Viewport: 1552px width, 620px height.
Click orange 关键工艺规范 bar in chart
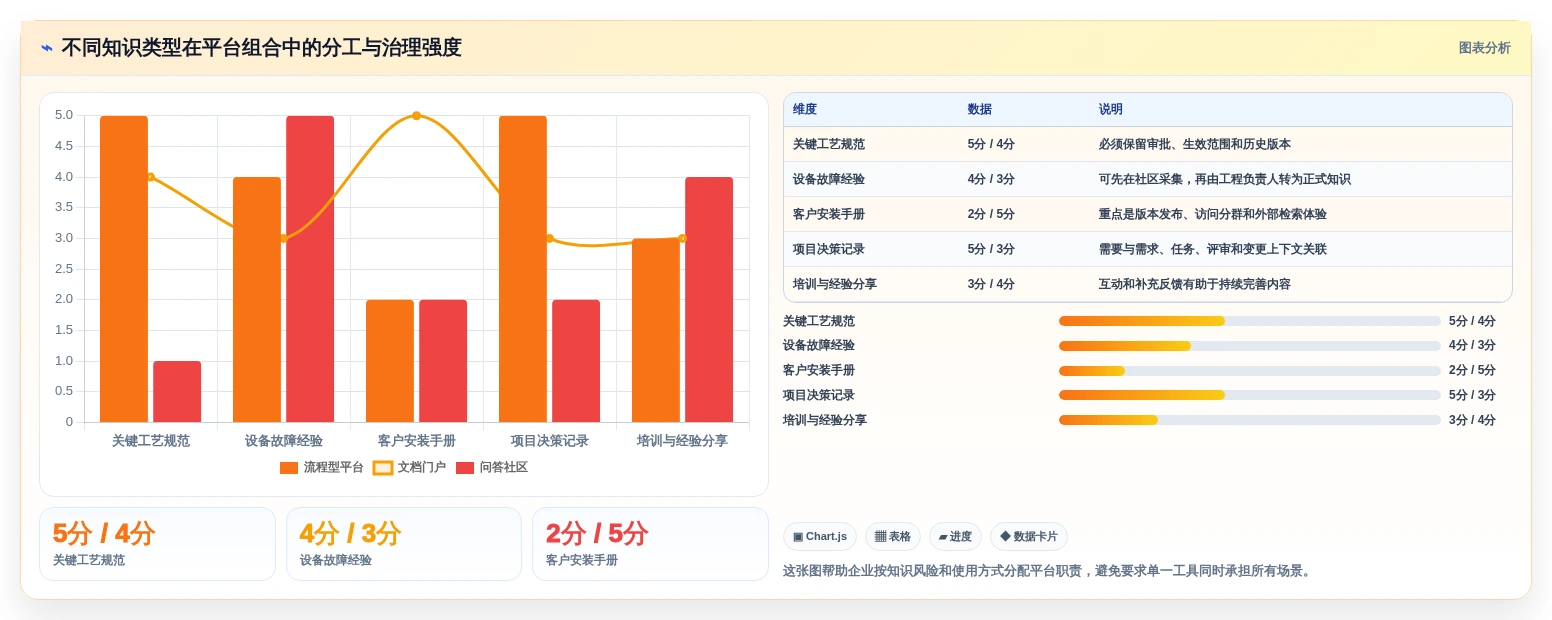pyautogui.click(x=124, y=269)
